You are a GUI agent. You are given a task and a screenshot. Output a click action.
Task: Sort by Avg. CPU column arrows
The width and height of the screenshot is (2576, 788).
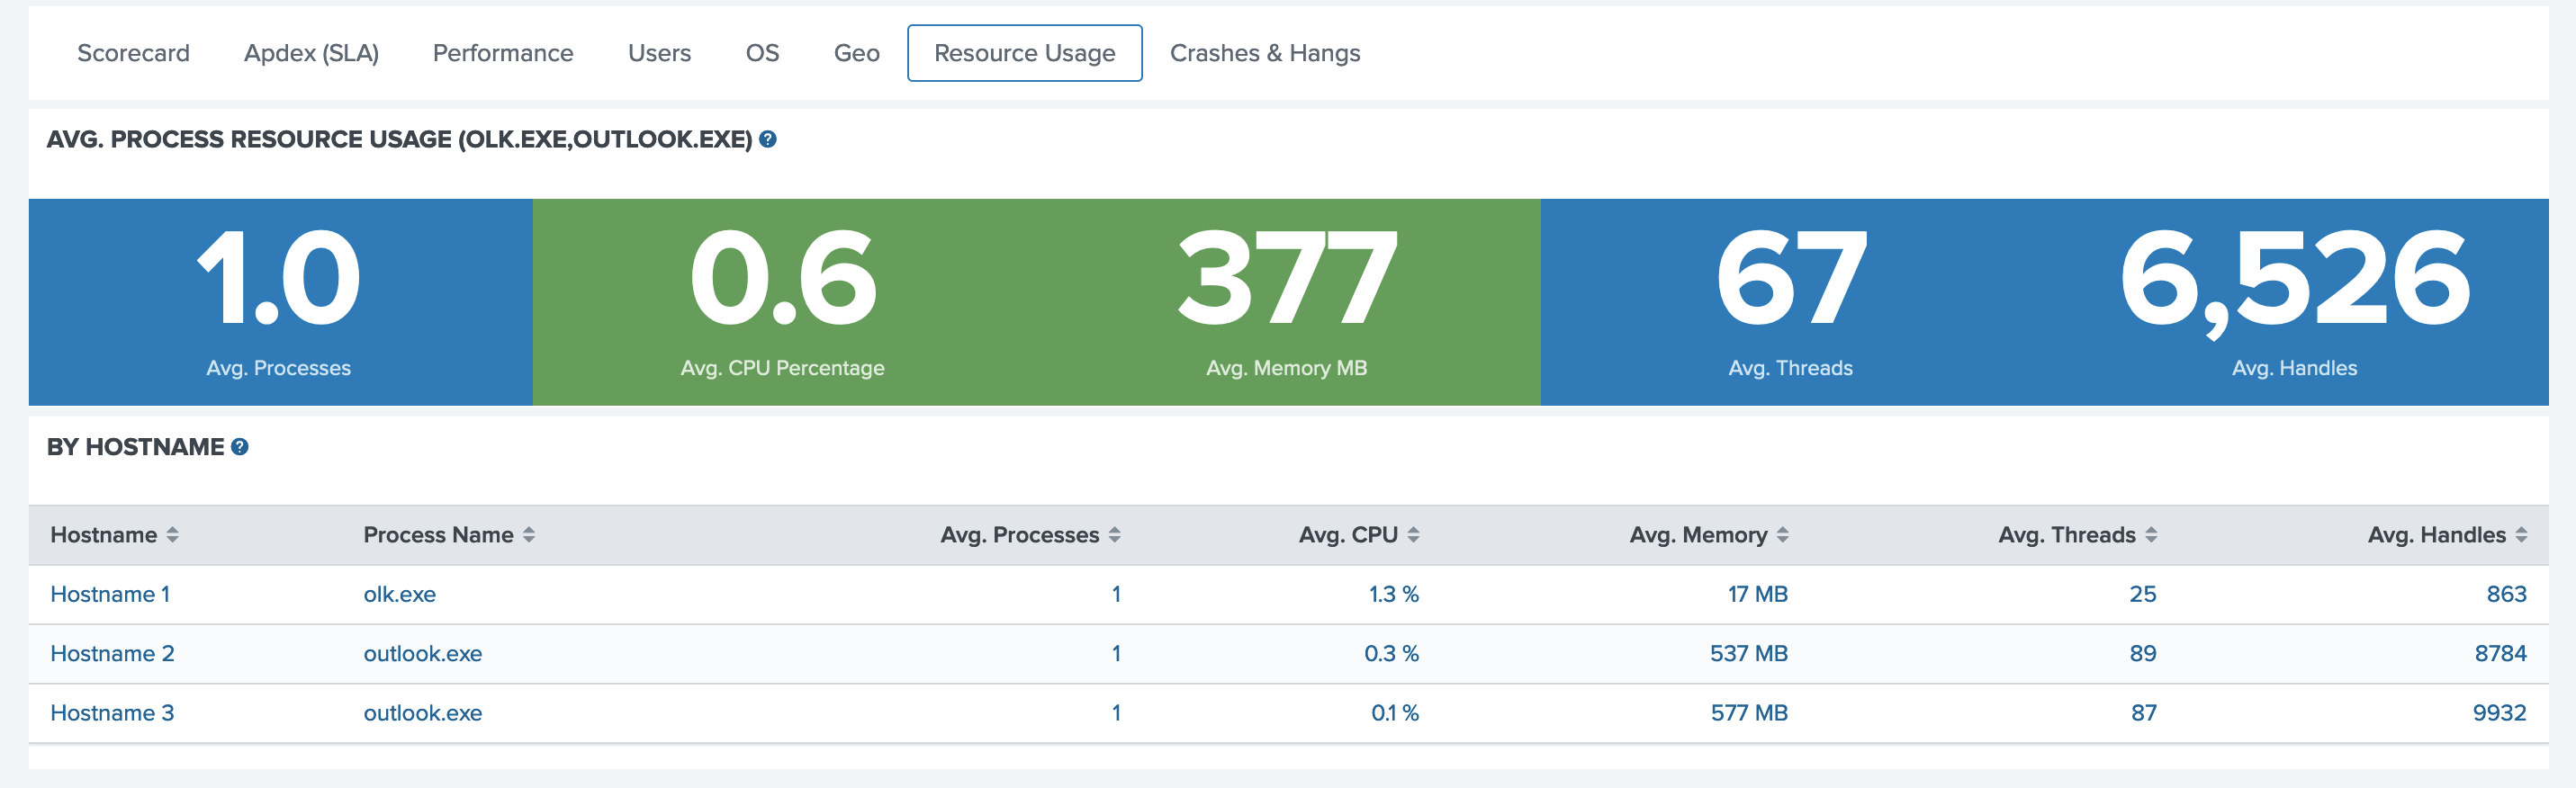pyautogui.click(x=1413, y=535)
